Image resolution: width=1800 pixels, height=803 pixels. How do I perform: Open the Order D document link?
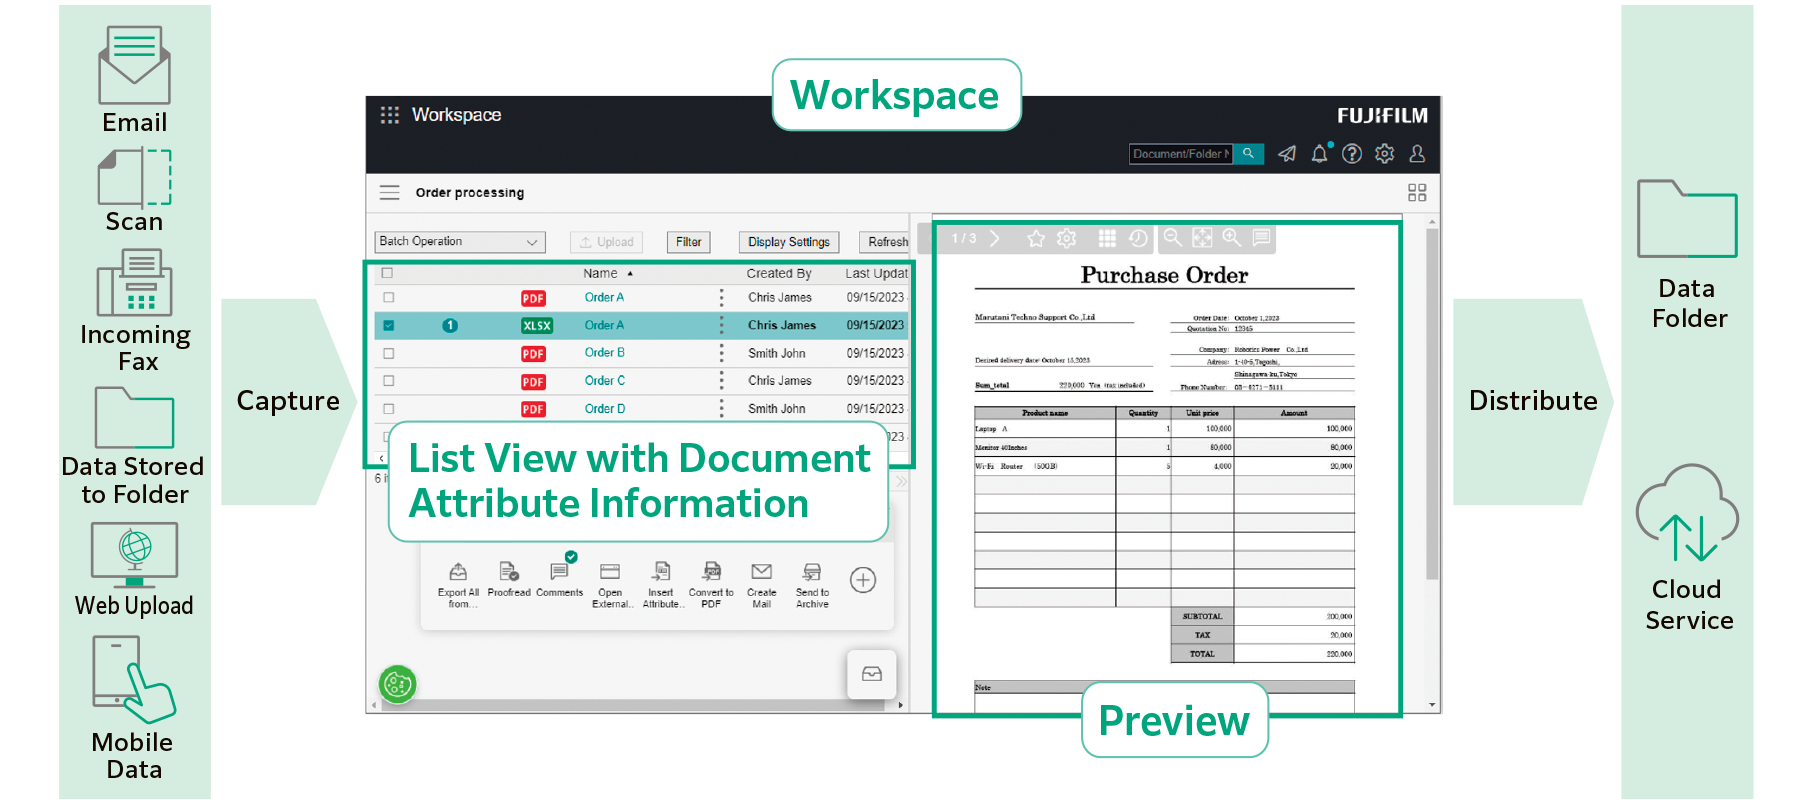[x=604, y=409]
